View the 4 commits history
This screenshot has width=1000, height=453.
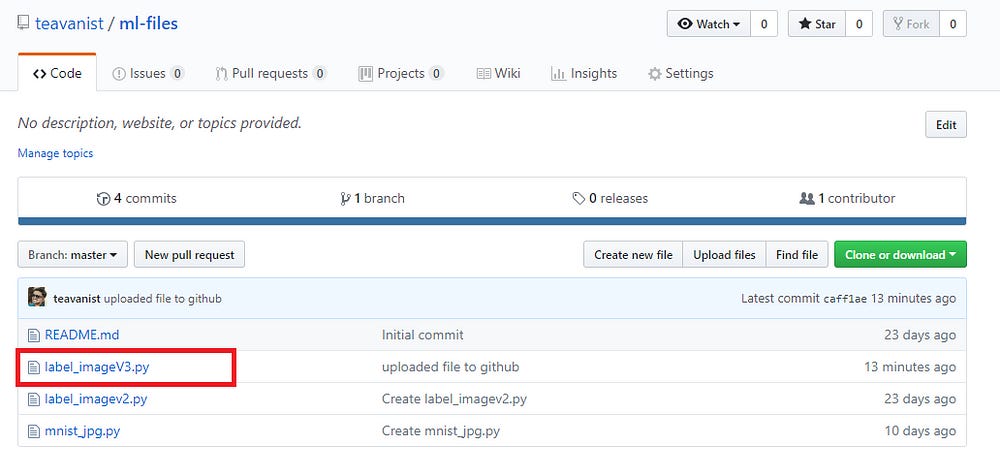pos(136,198)
